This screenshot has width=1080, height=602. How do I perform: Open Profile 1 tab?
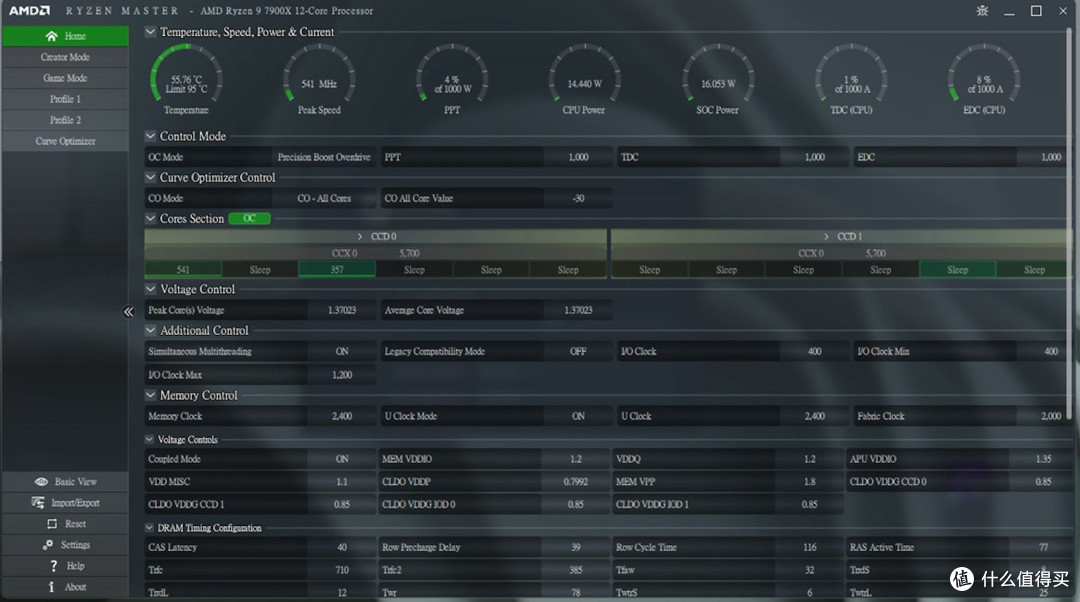pos(65,99)
